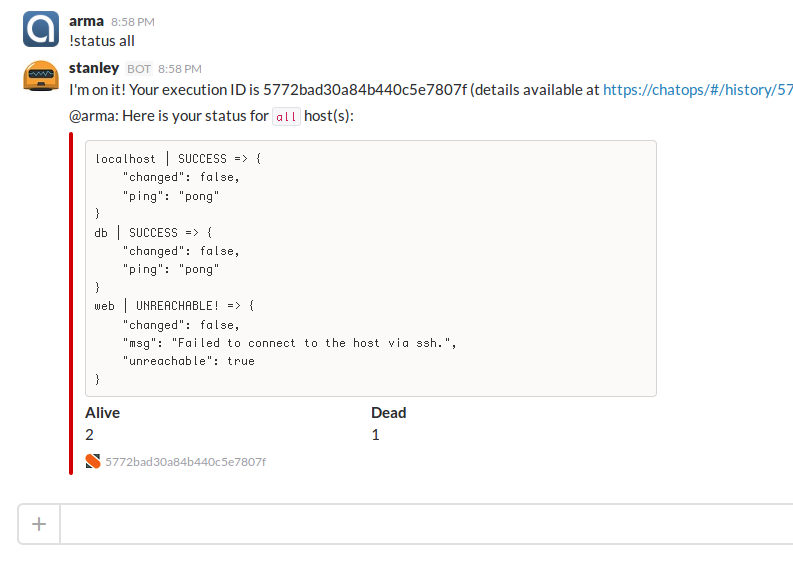
Task: Click the 'Failed to connect' message line
Action: point(289,343)
